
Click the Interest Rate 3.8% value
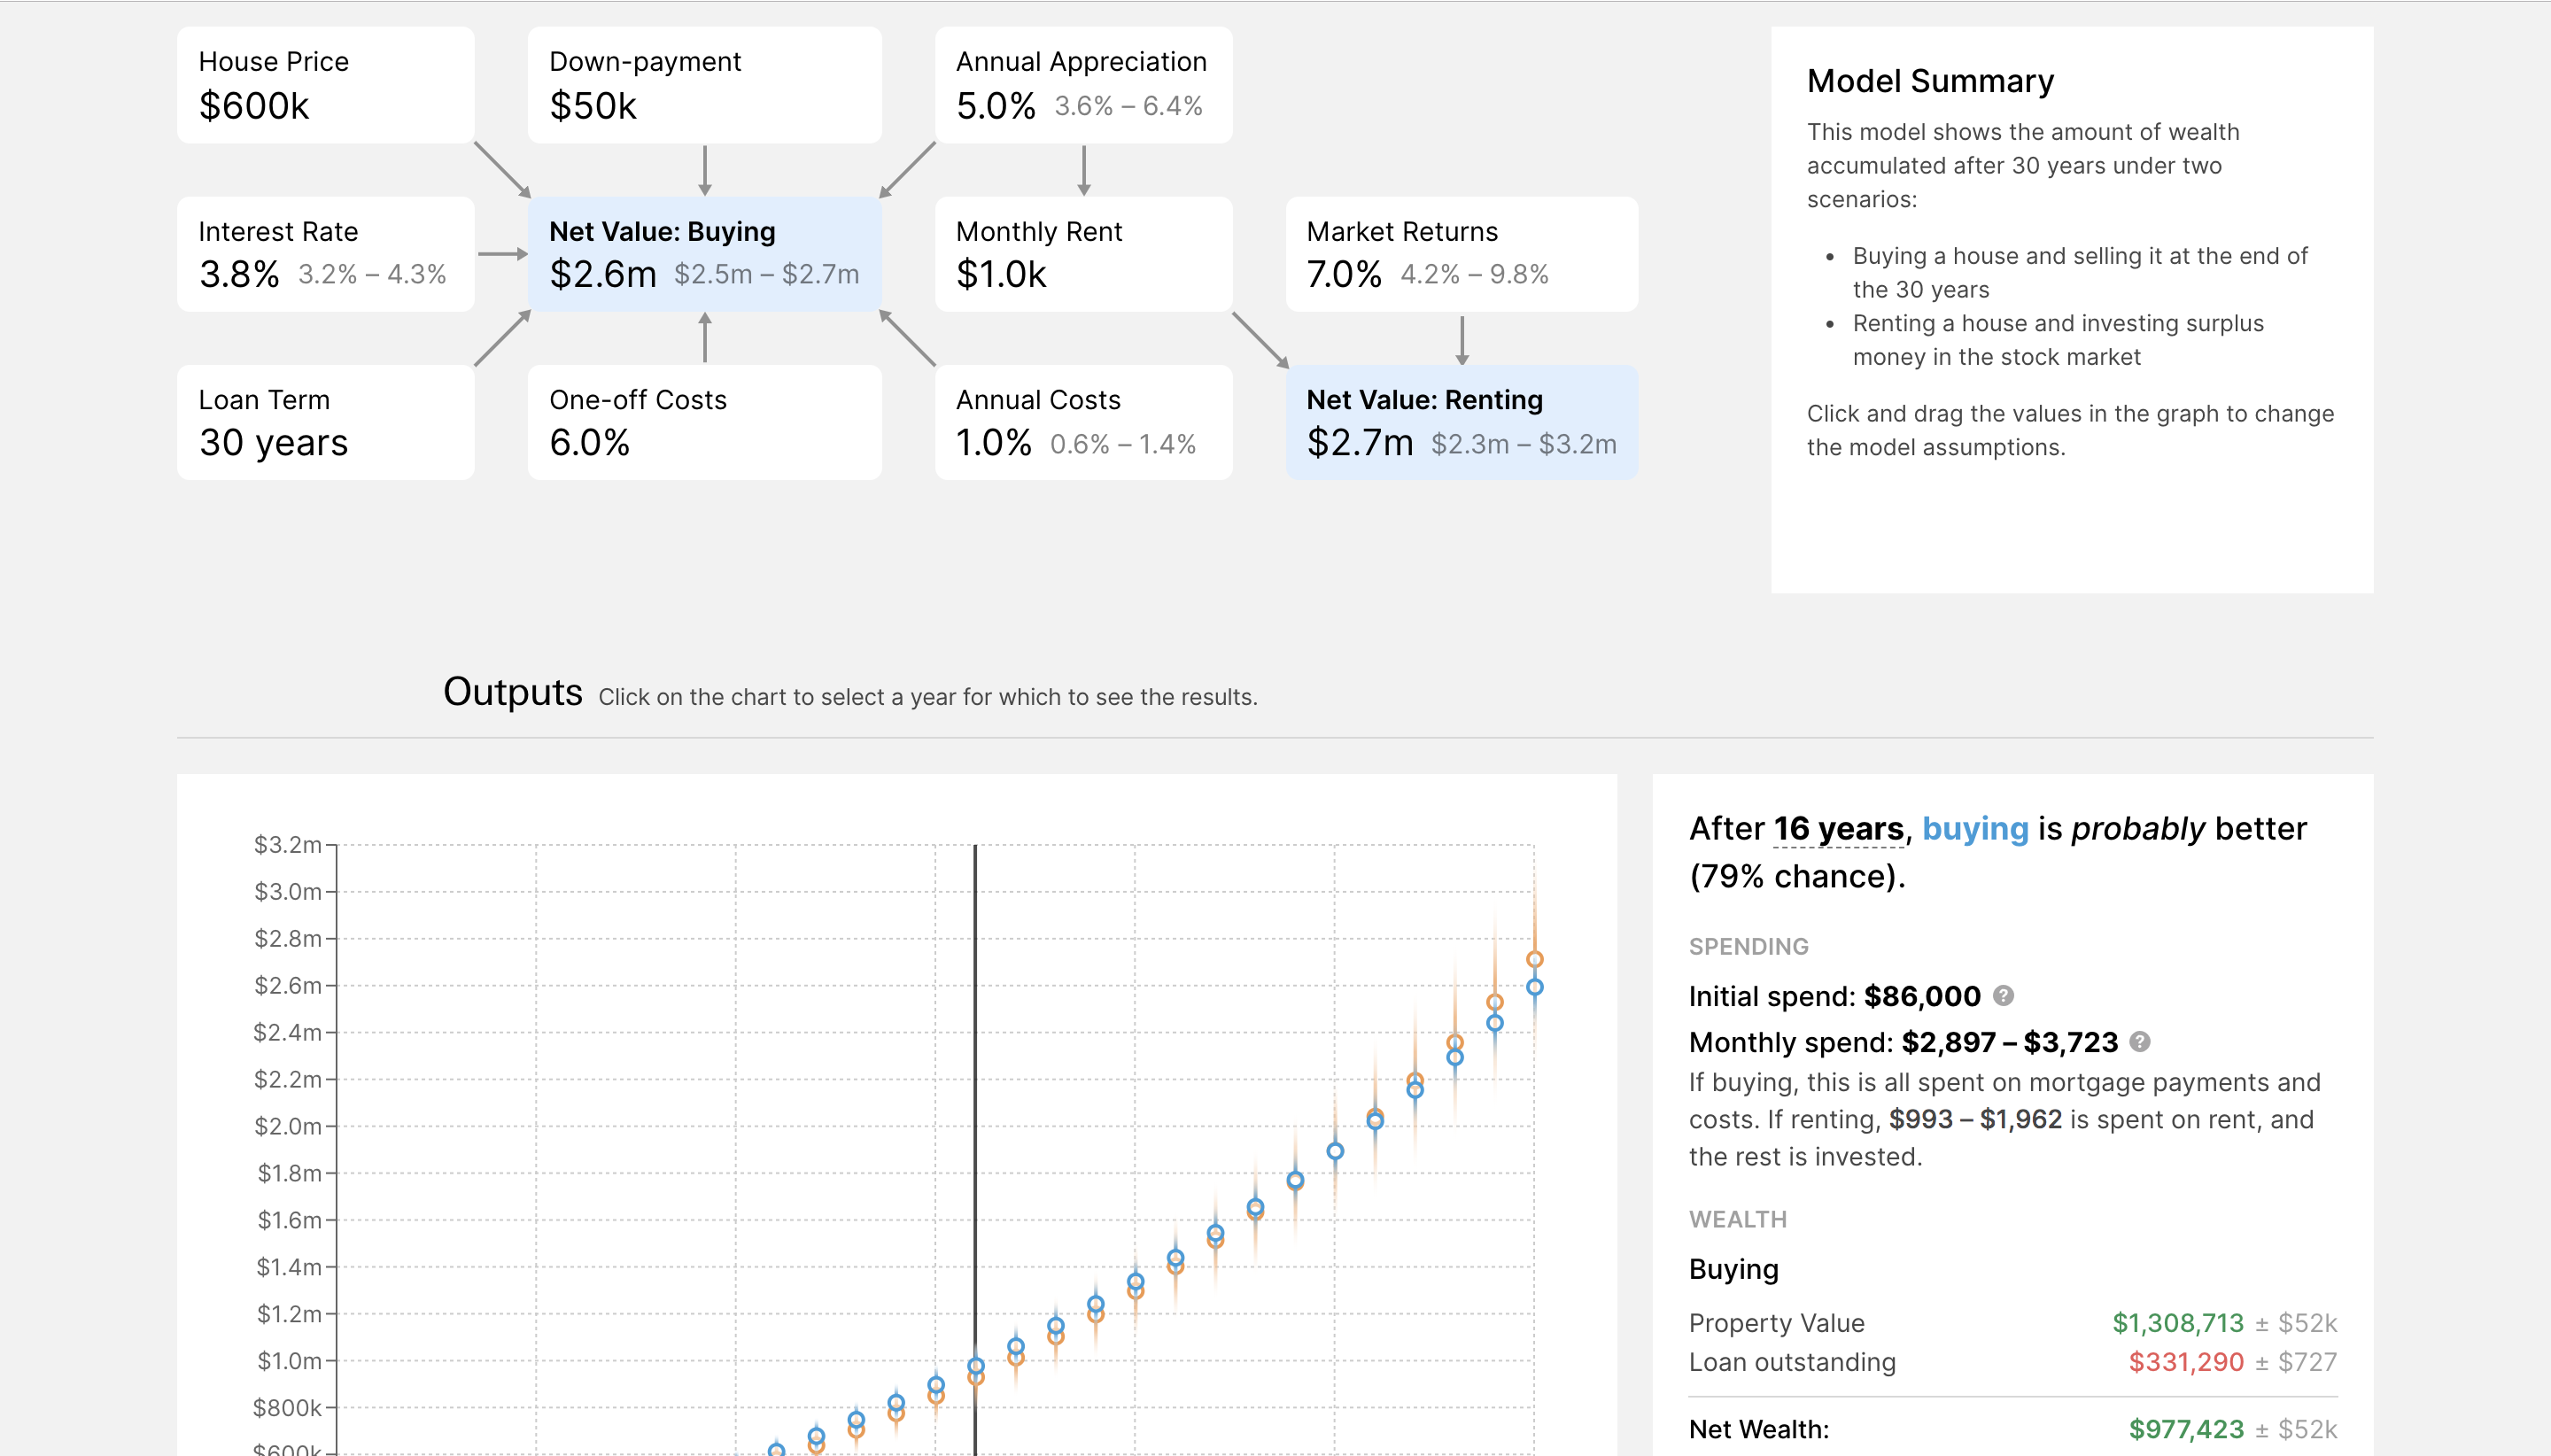(239, 274)
